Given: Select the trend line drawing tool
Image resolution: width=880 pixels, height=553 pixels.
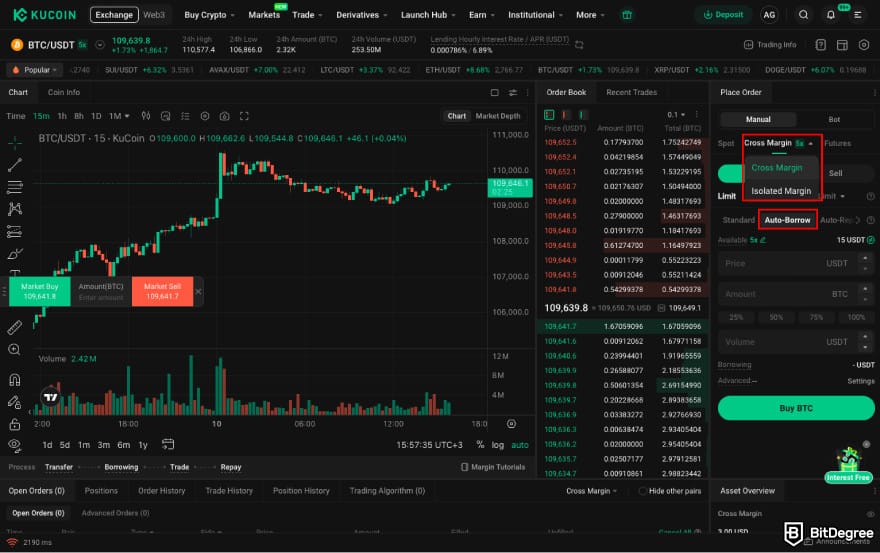Looking at the screenshot, I should click(x=15, y=164).
